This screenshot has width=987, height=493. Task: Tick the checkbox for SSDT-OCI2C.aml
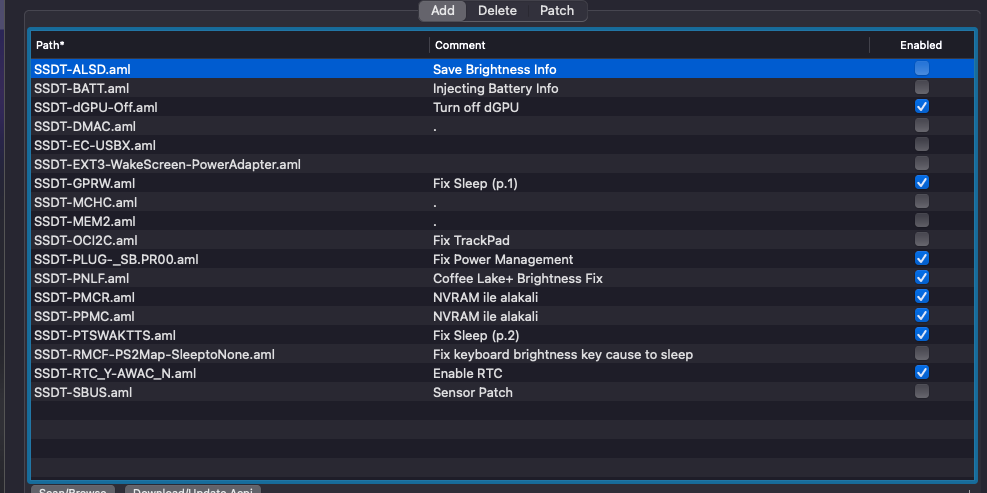point(921,240)
